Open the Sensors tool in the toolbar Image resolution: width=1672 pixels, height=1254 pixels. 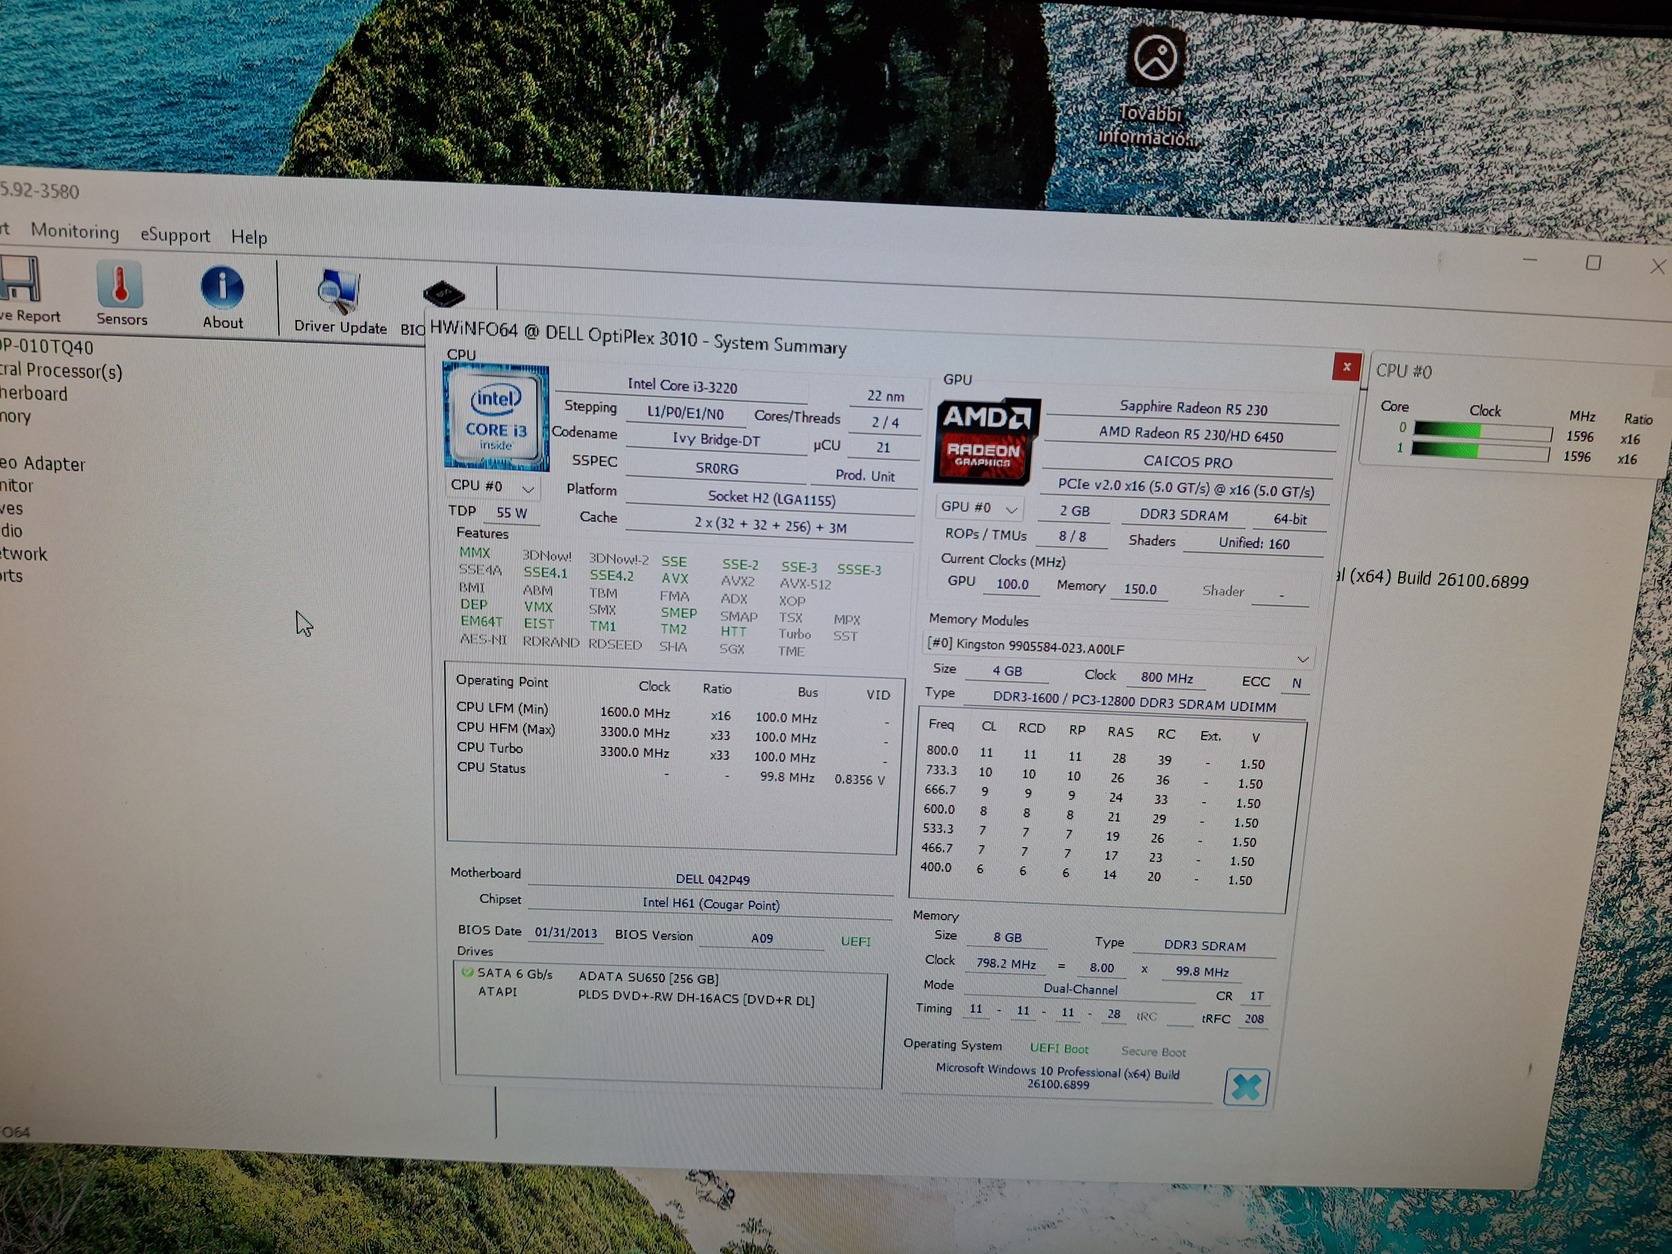[x=121, y=294]
